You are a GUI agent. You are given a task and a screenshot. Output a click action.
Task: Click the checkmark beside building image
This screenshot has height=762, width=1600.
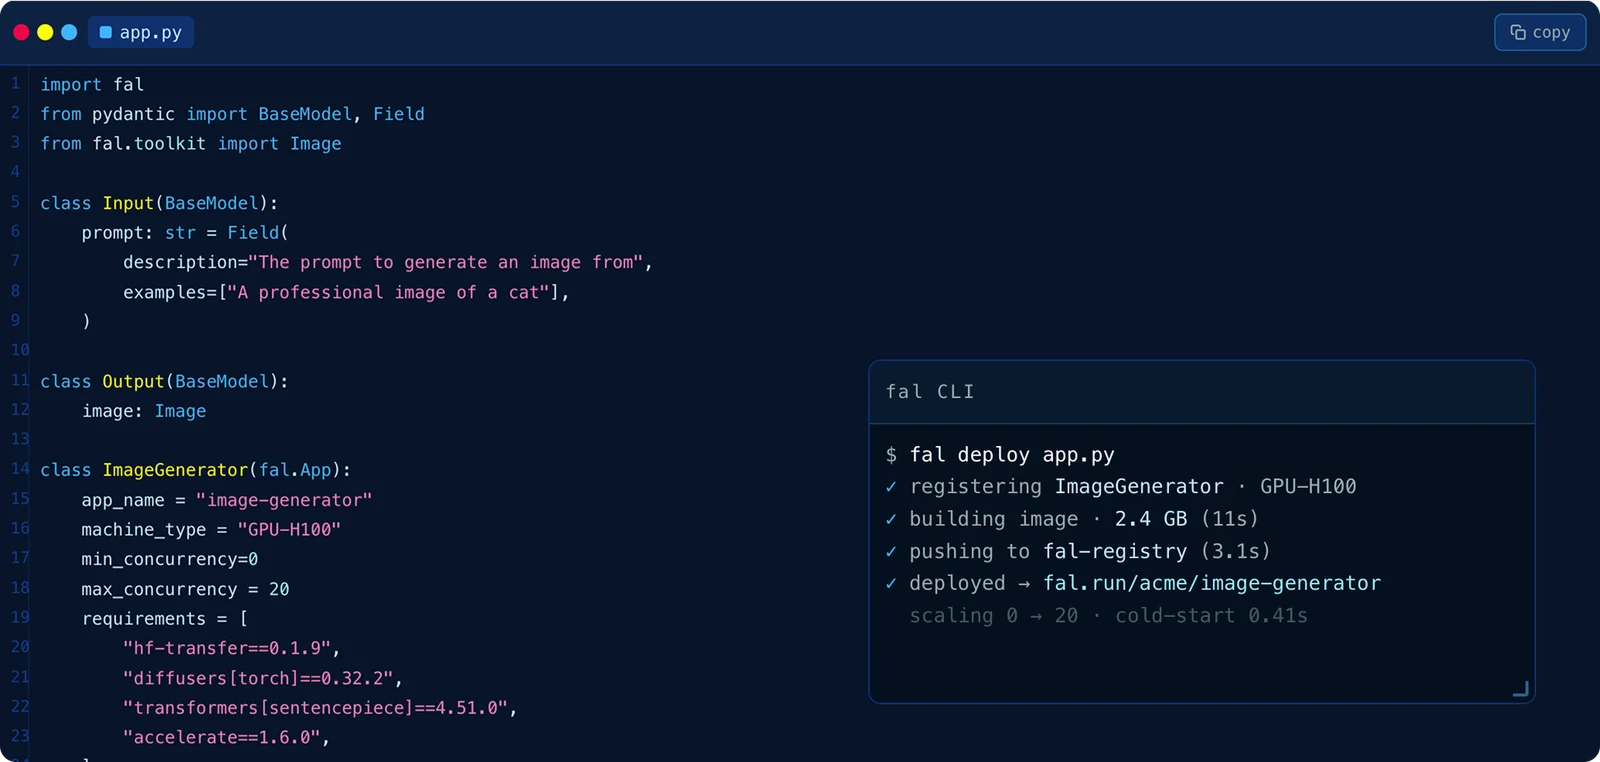(x=891, y=519)
